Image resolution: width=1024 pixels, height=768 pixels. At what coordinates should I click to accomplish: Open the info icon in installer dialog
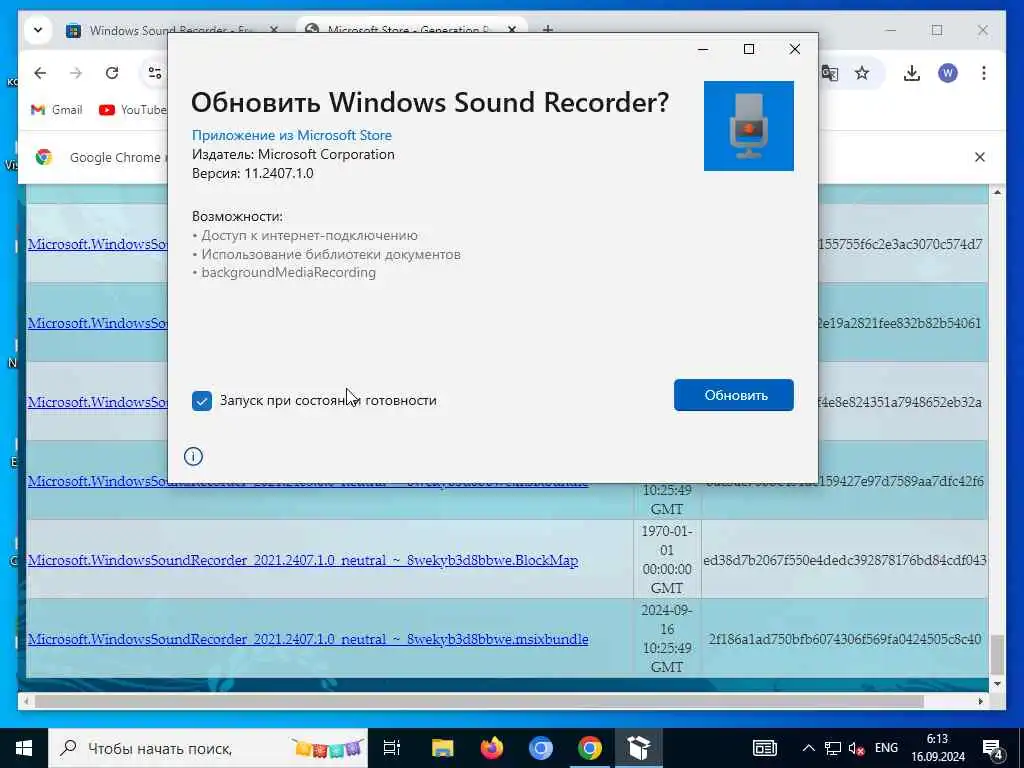pyautogui.click(x=193, y=456)
